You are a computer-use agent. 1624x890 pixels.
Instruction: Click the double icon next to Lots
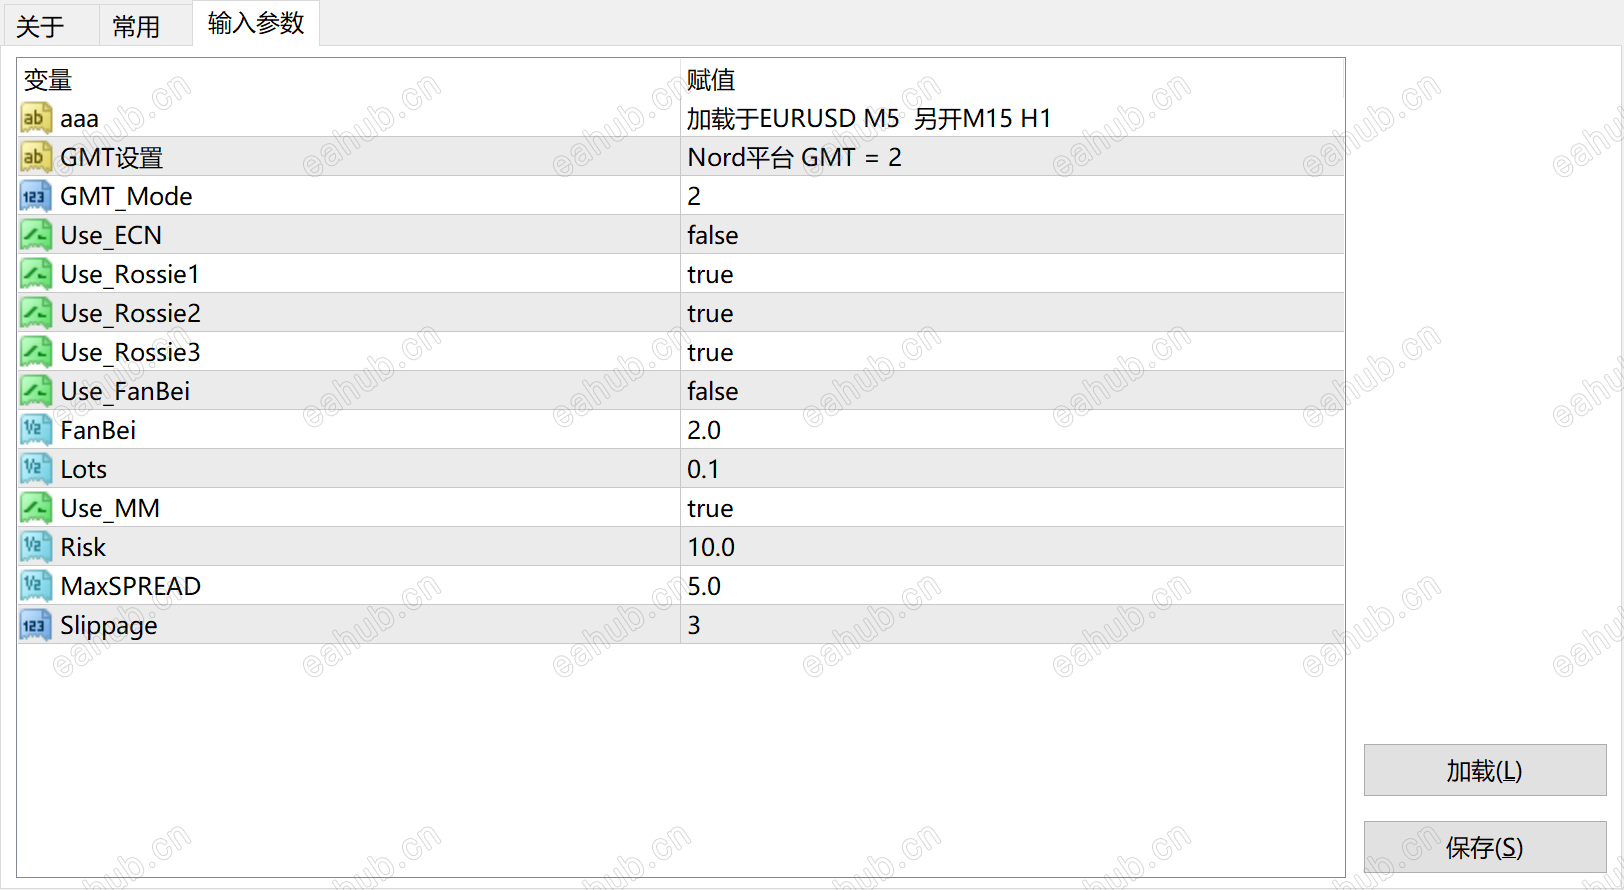(x=35, y=469)
